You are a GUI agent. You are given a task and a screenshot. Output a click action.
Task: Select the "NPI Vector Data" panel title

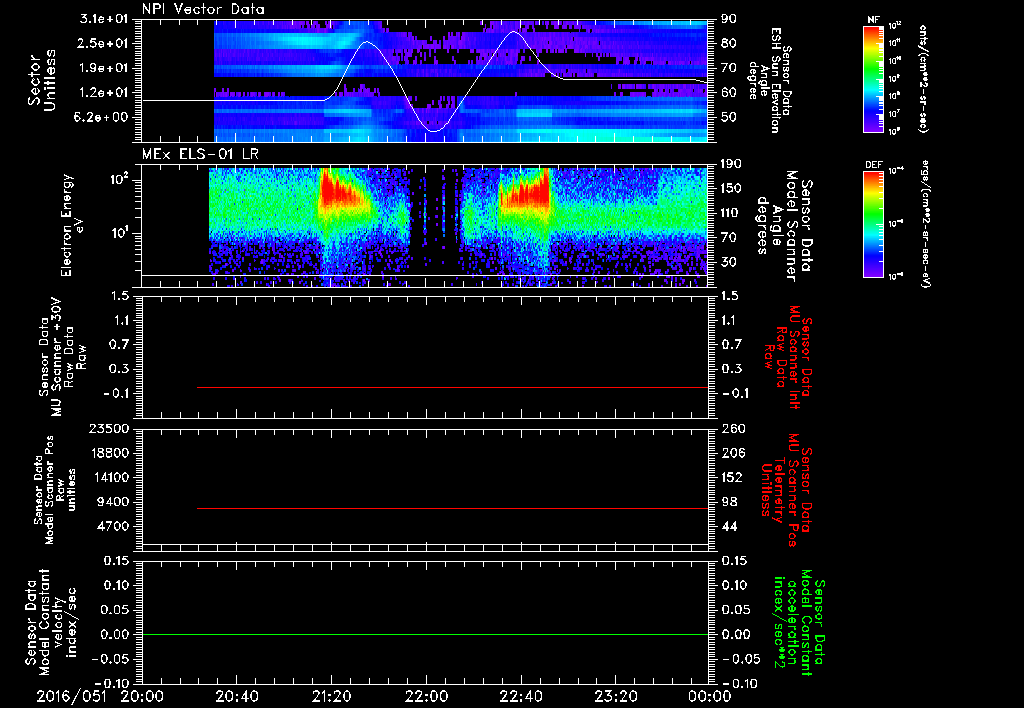[204, 9]
